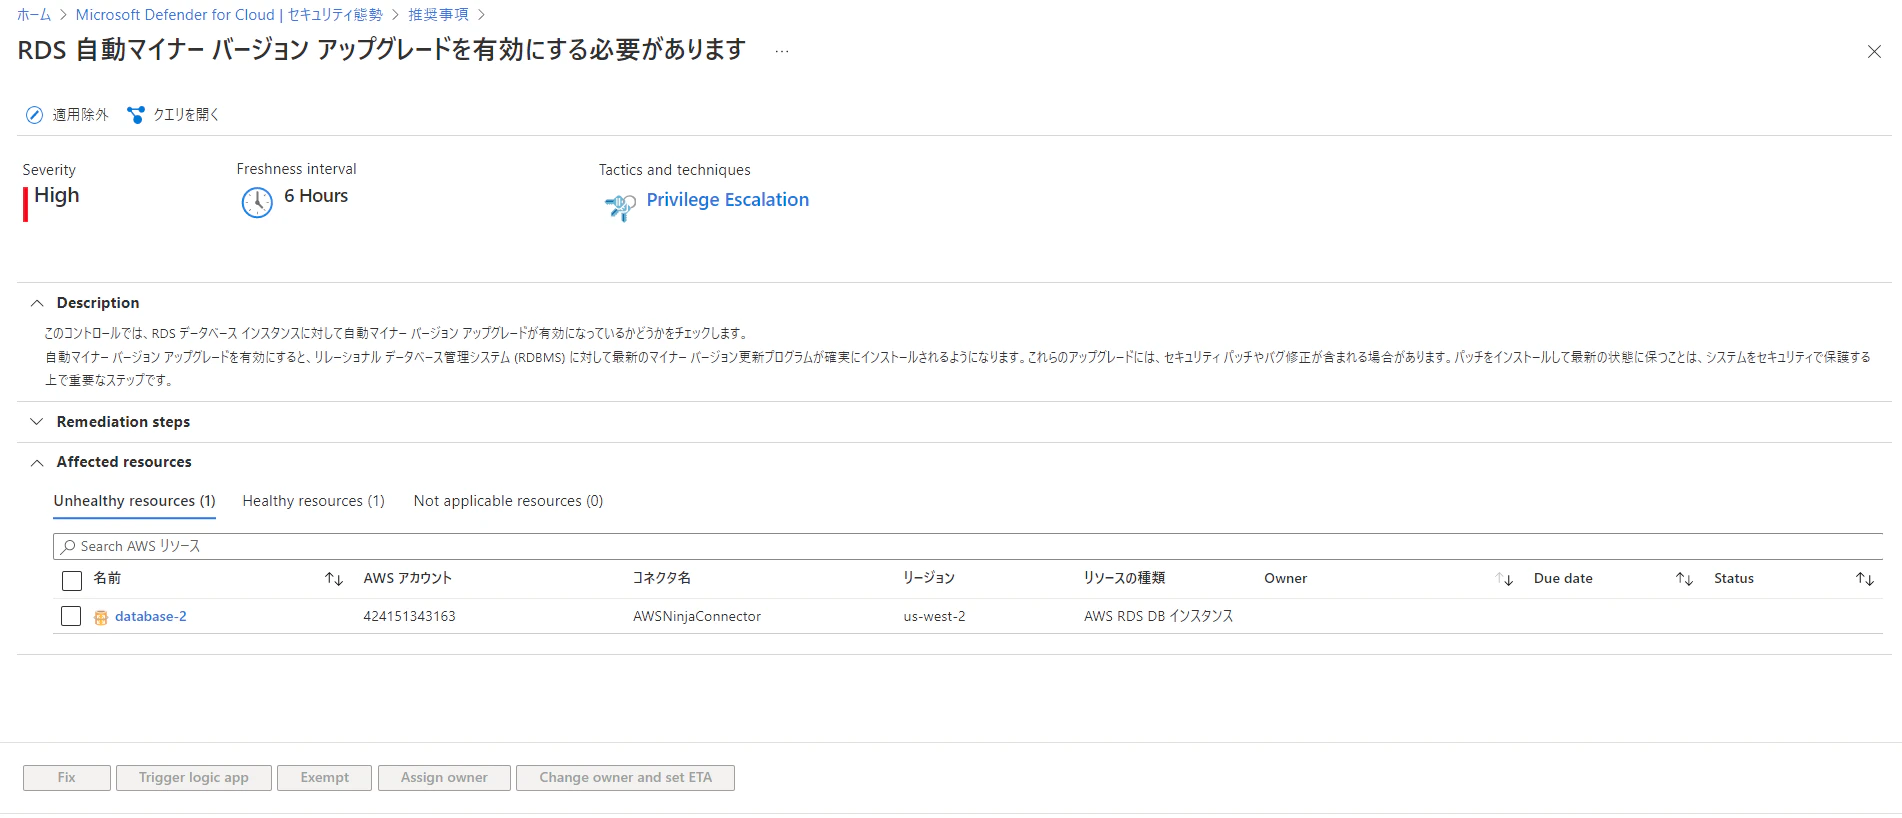Image resolution: width=1902 pixels, height=818 pixels.
Task: Click the AWSNinjaConnector cell
Action: pyautogui.click(x=697, y=617)
